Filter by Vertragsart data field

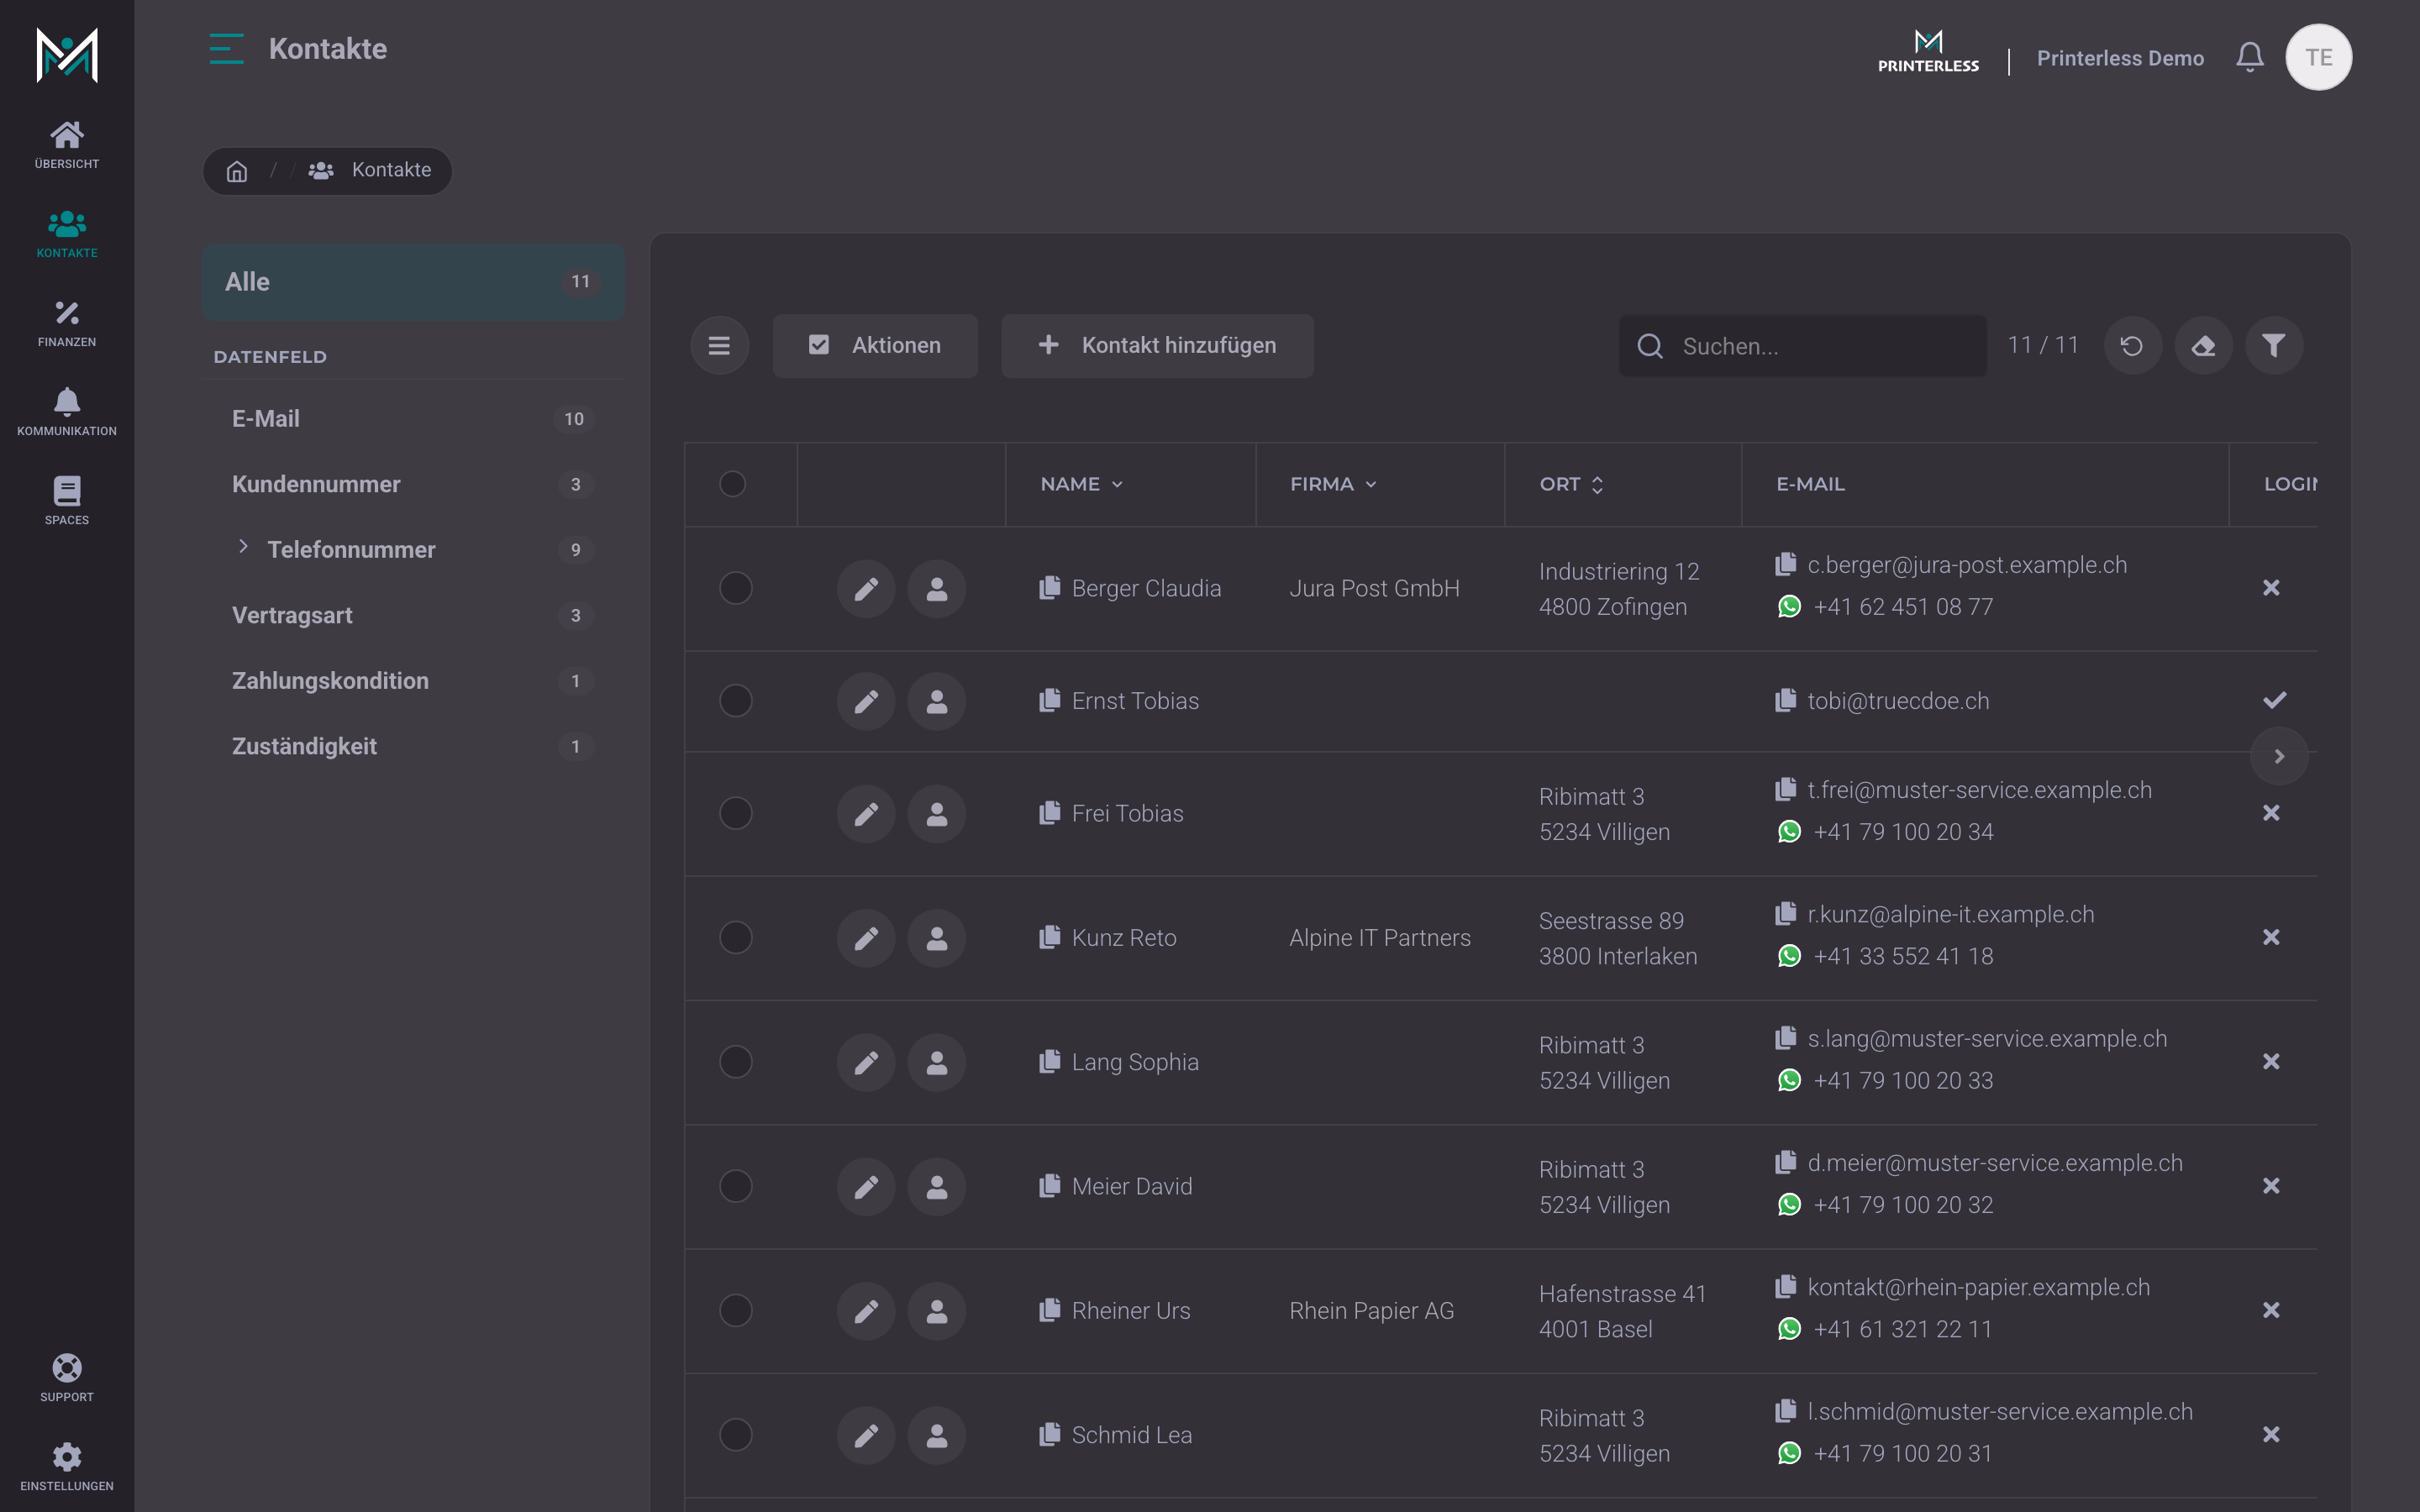[x=413, y=616]
